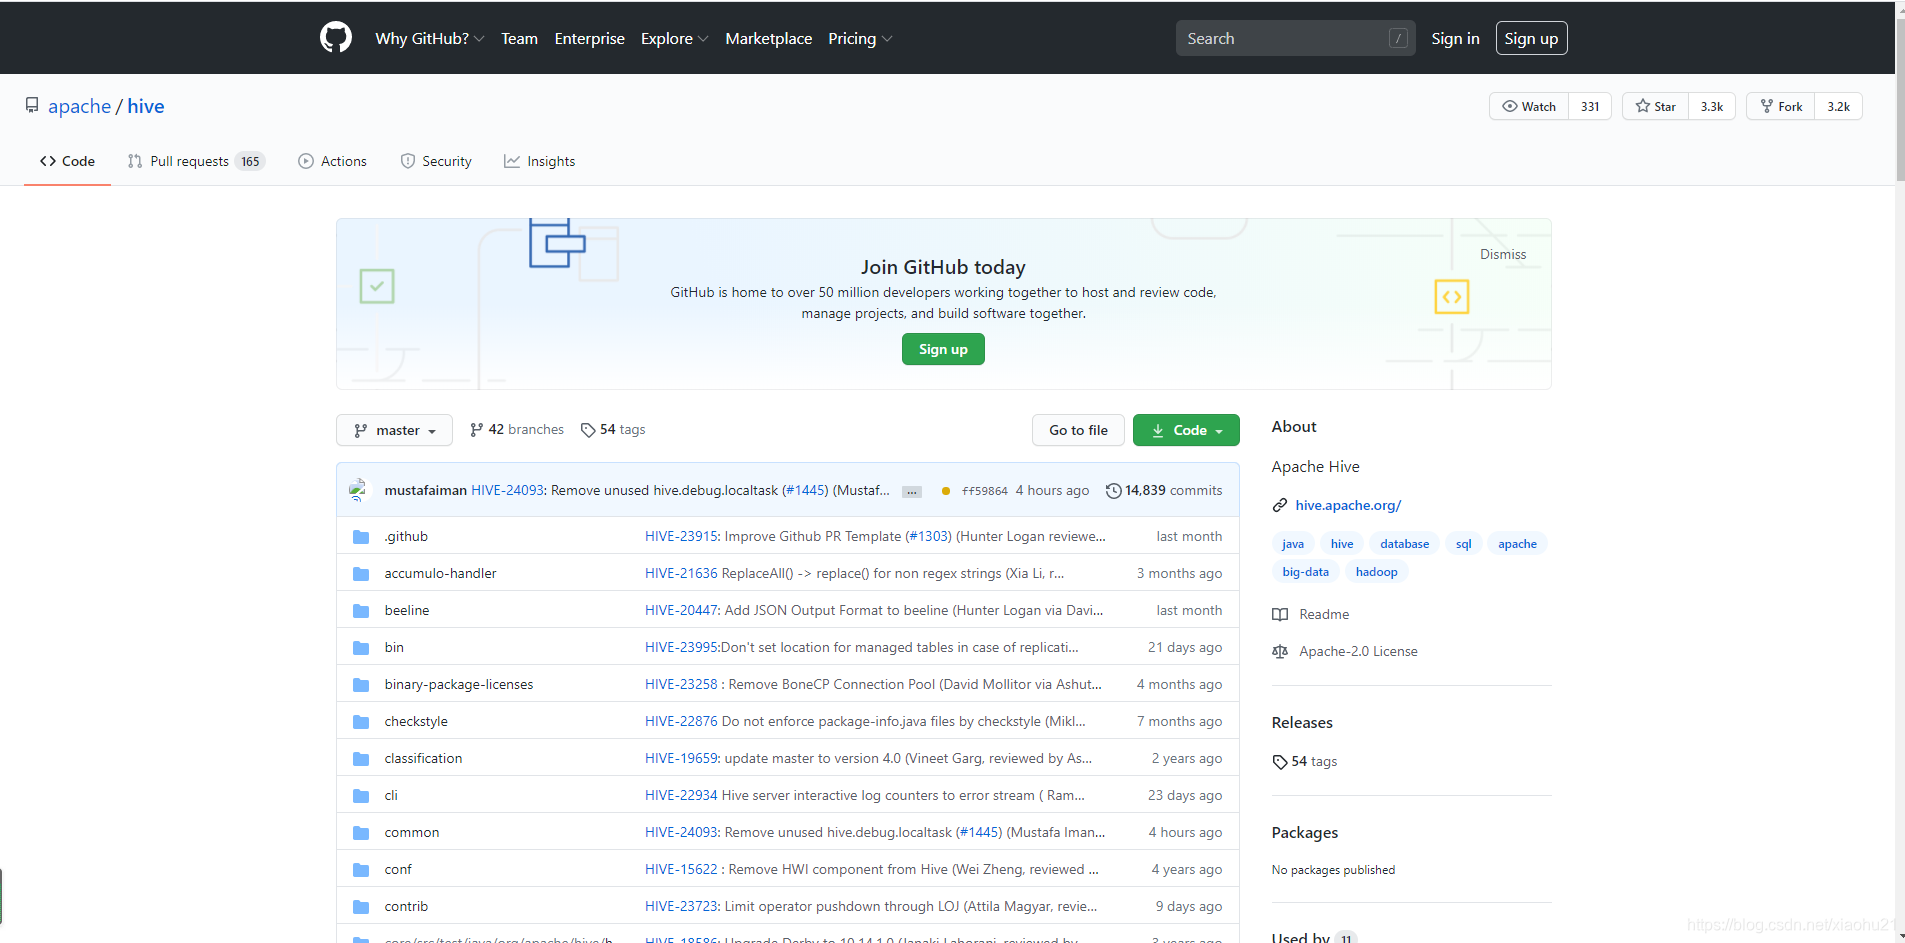Open the 42 branches link
1905x943 pixels.
pyautogui.click(x=517, y=430)
